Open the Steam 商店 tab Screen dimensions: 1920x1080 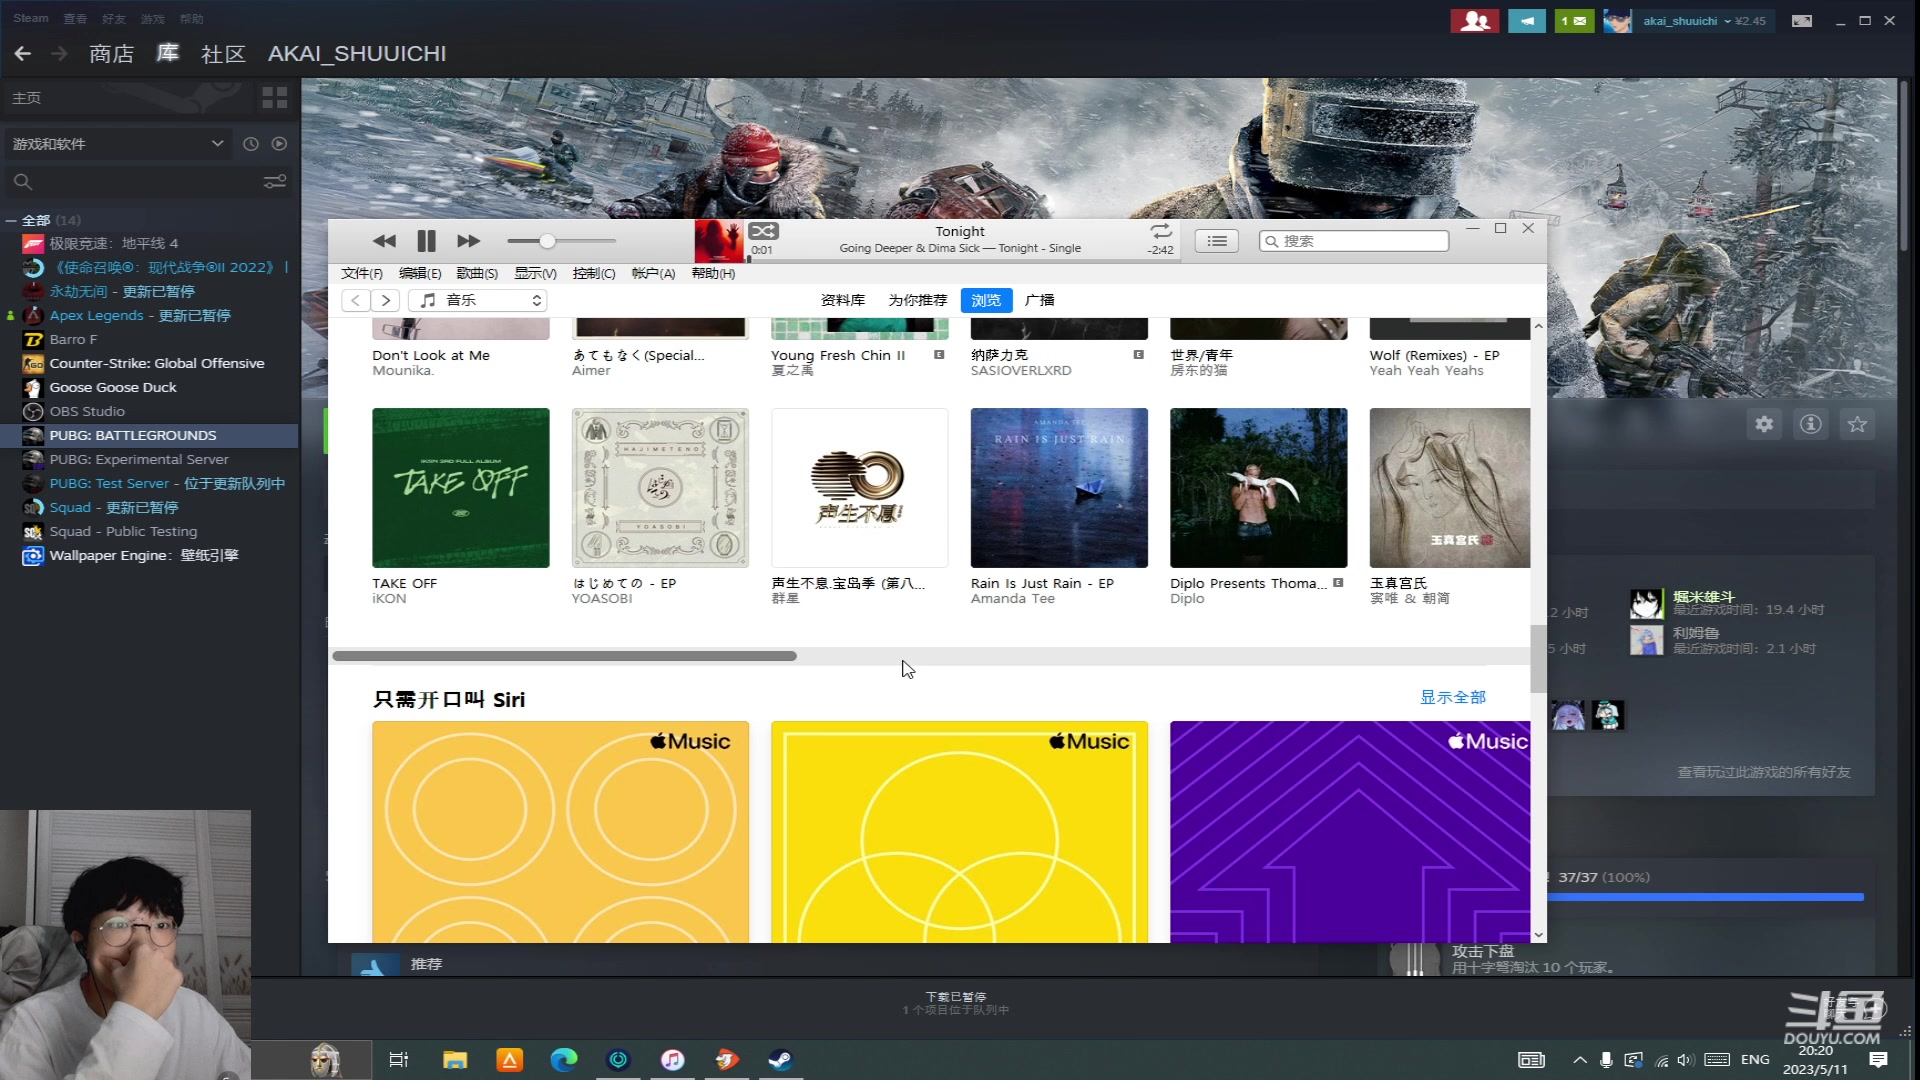click(111, 53)
